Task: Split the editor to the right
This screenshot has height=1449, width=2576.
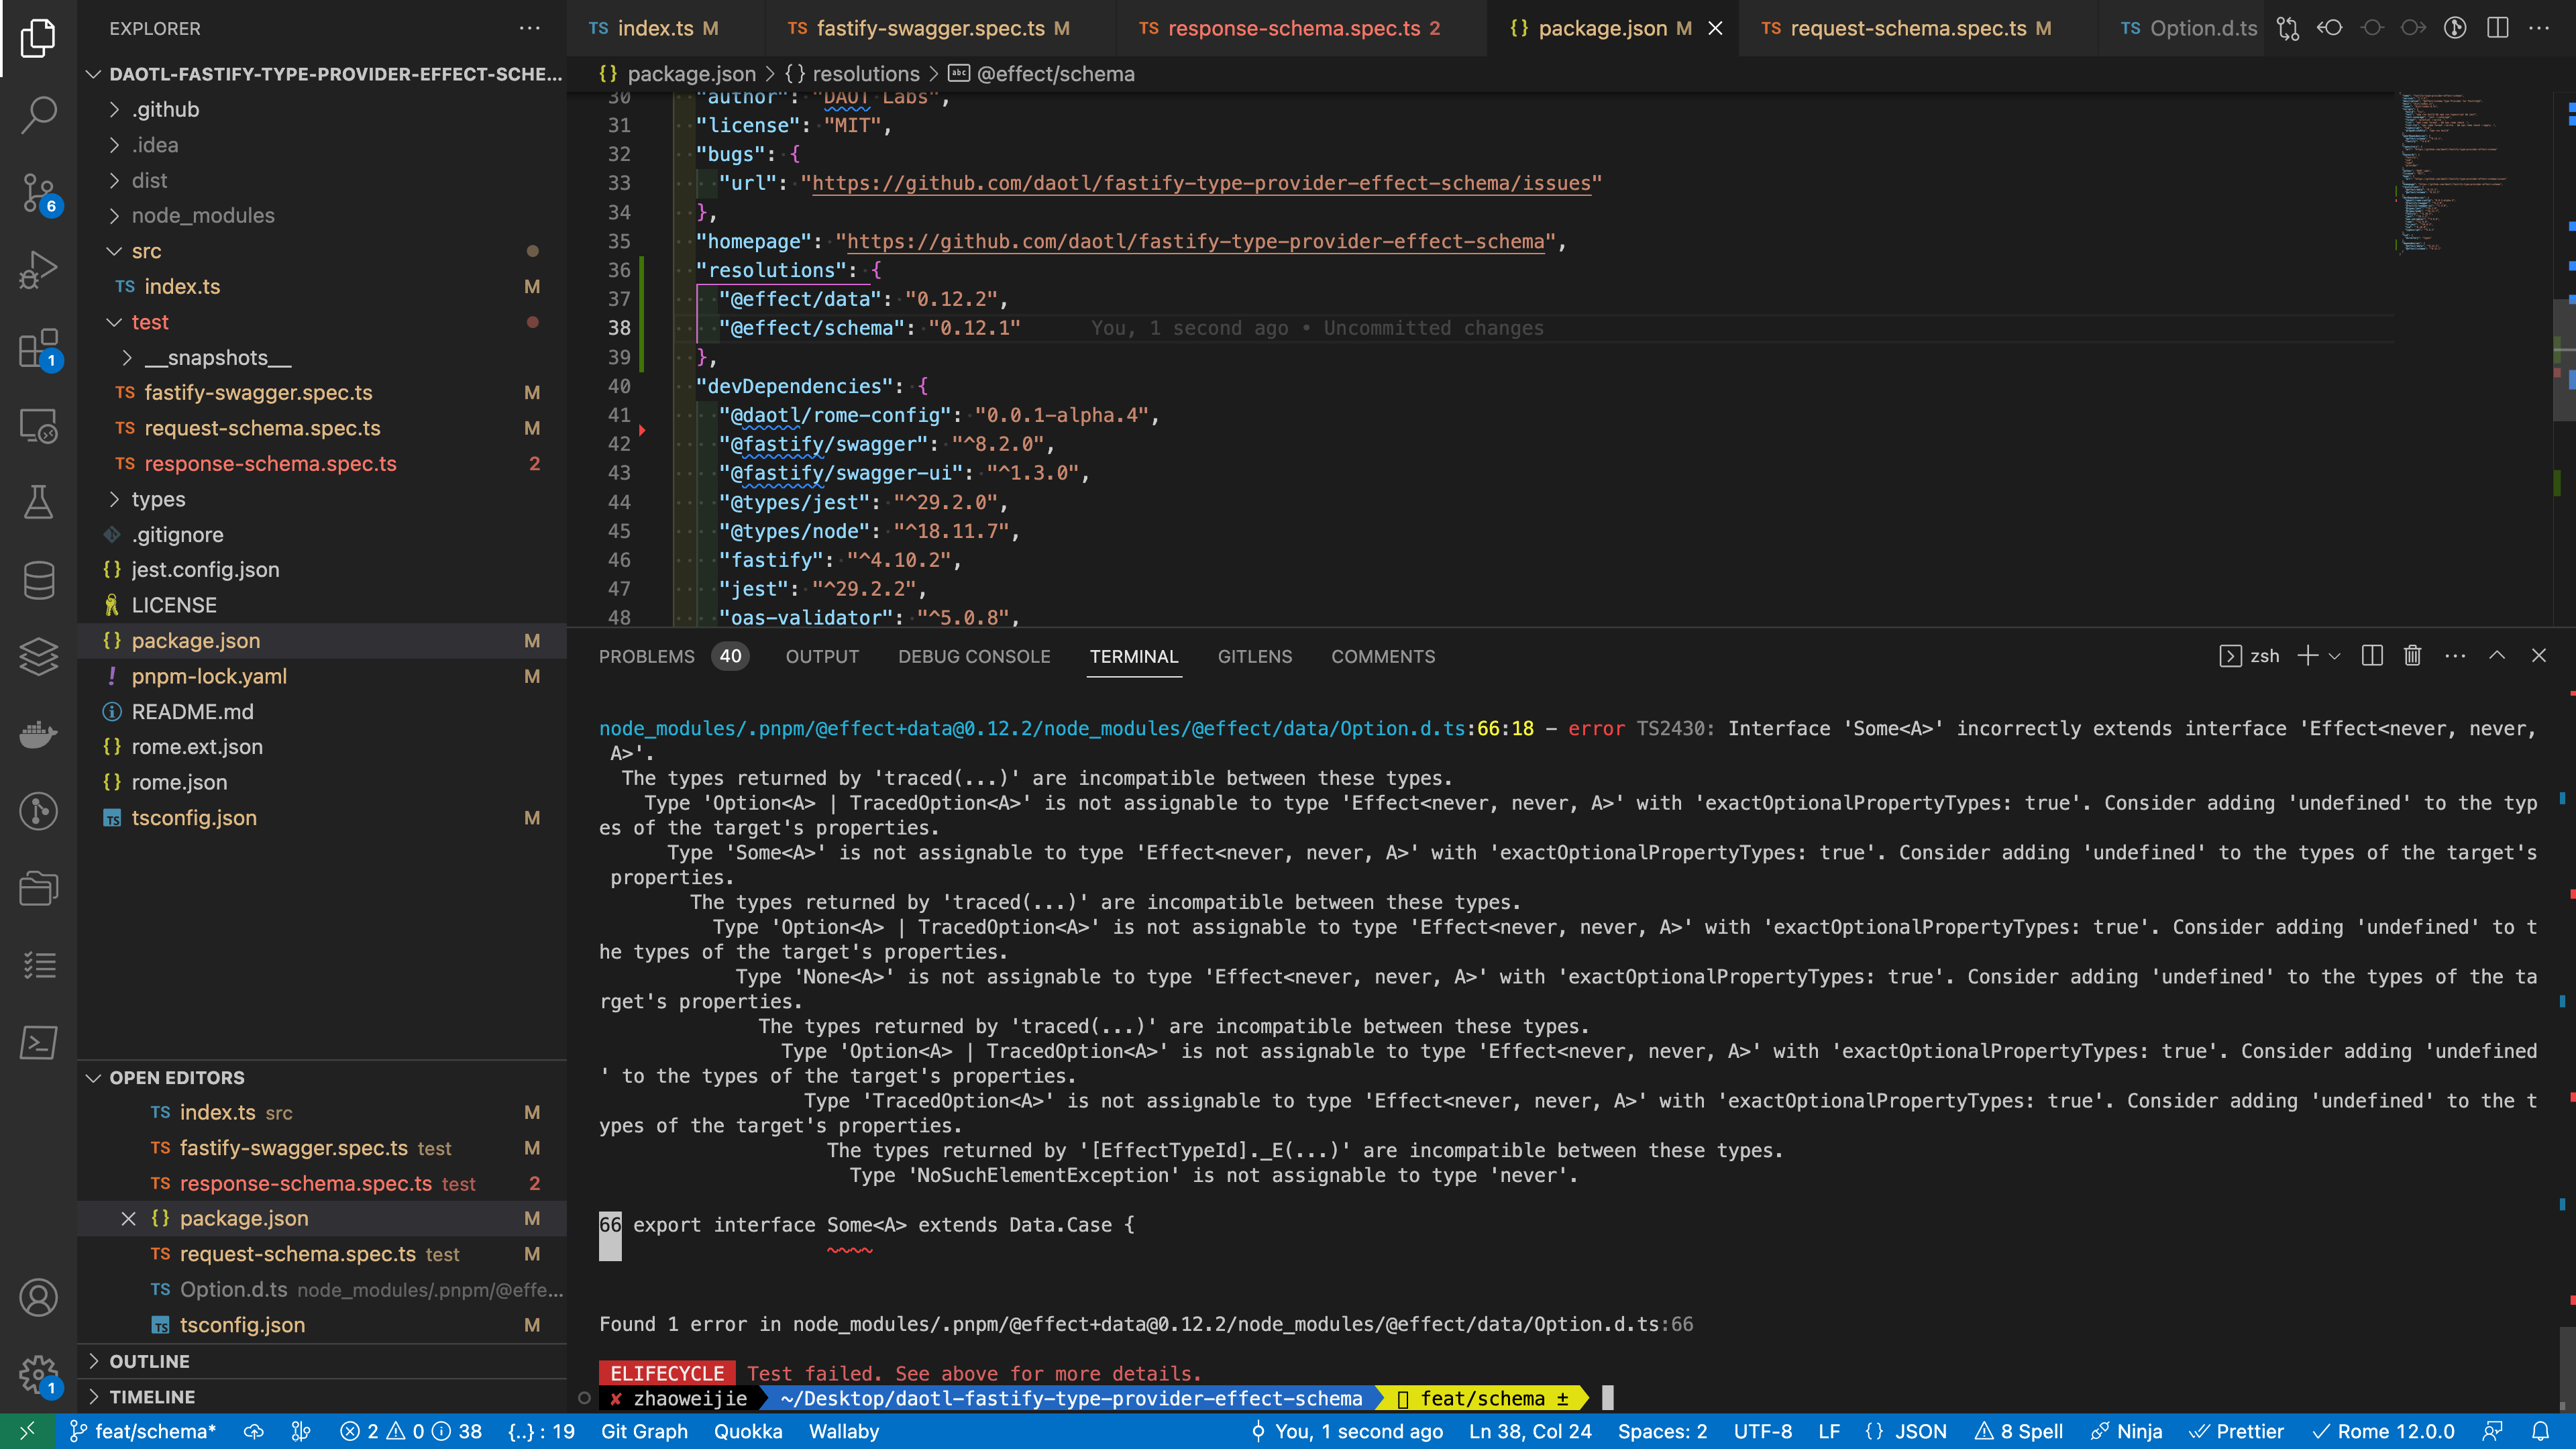Action: tap(2497, 28)
